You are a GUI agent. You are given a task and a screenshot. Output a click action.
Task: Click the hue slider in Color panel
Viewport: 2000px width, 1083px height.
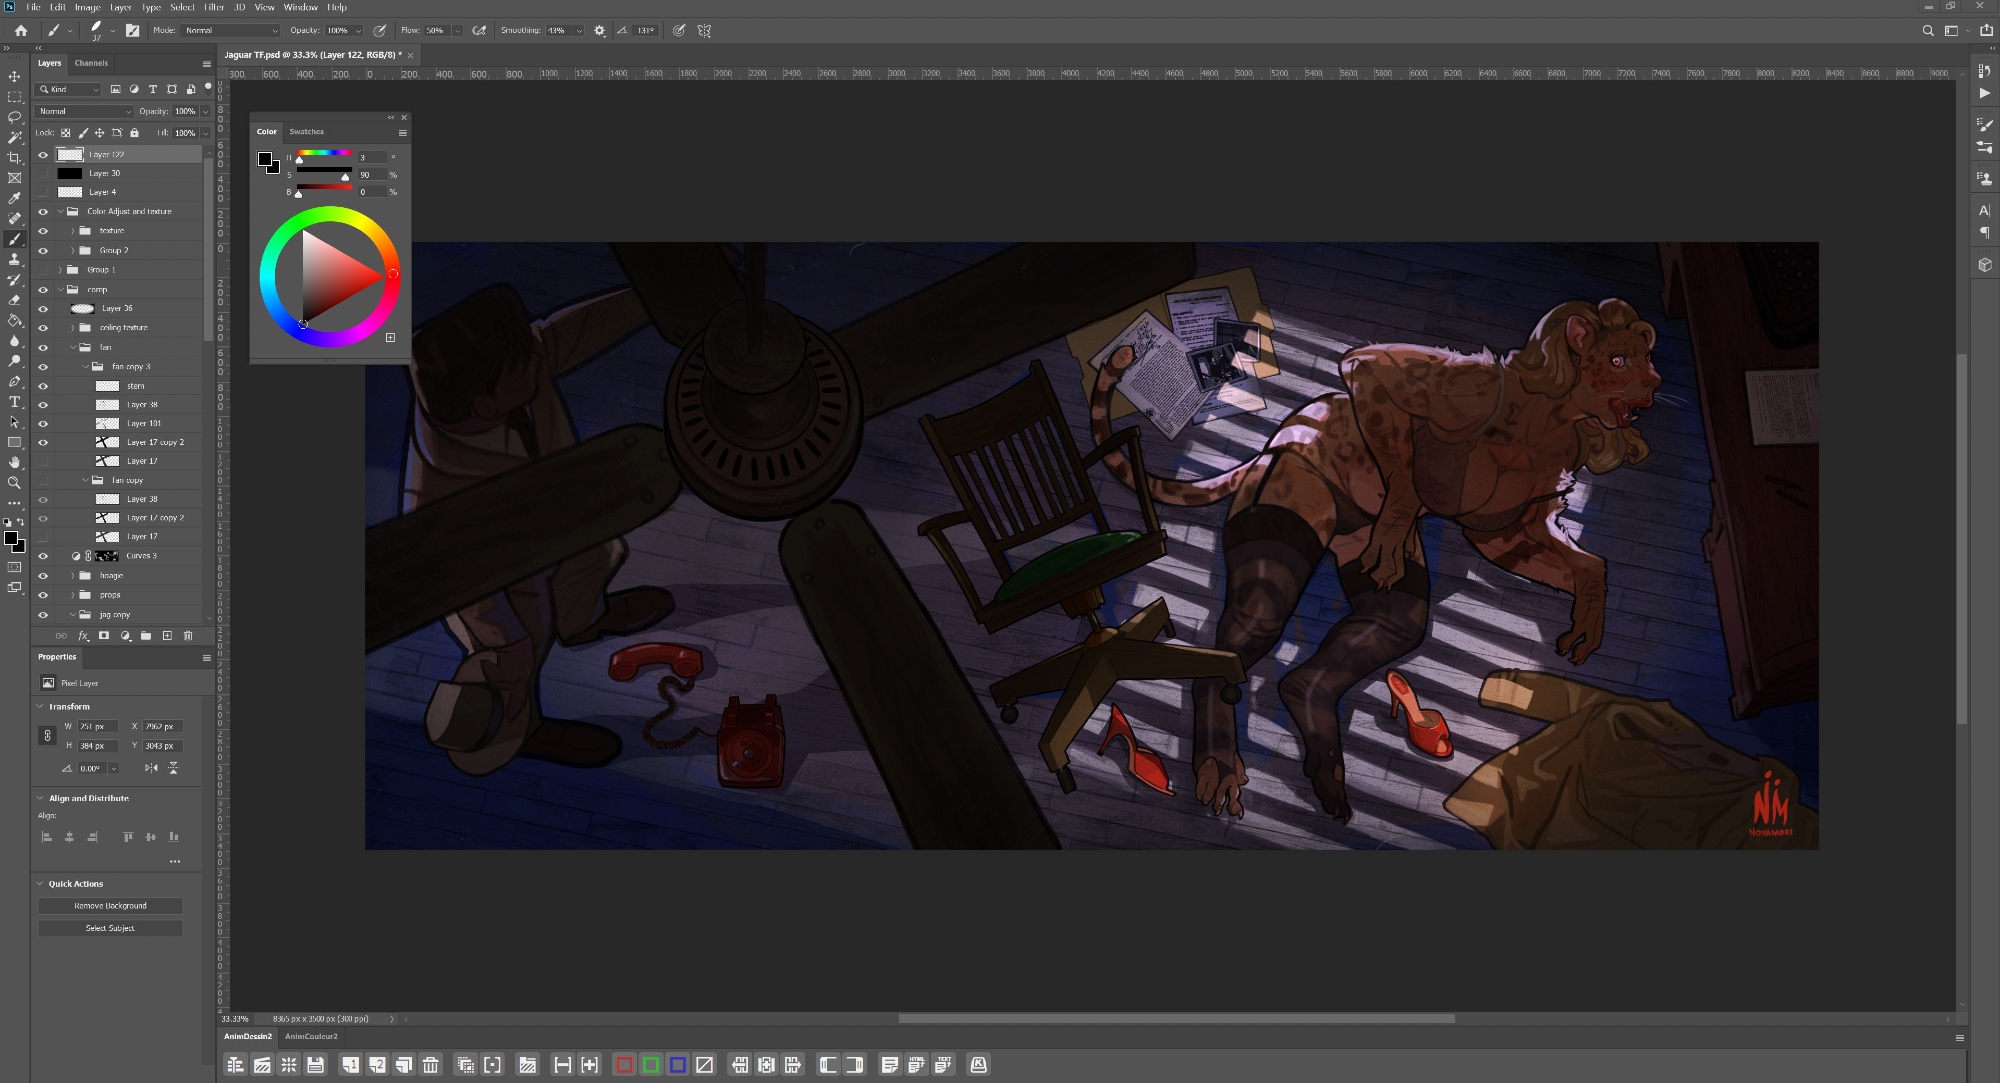tap(324, 154)
